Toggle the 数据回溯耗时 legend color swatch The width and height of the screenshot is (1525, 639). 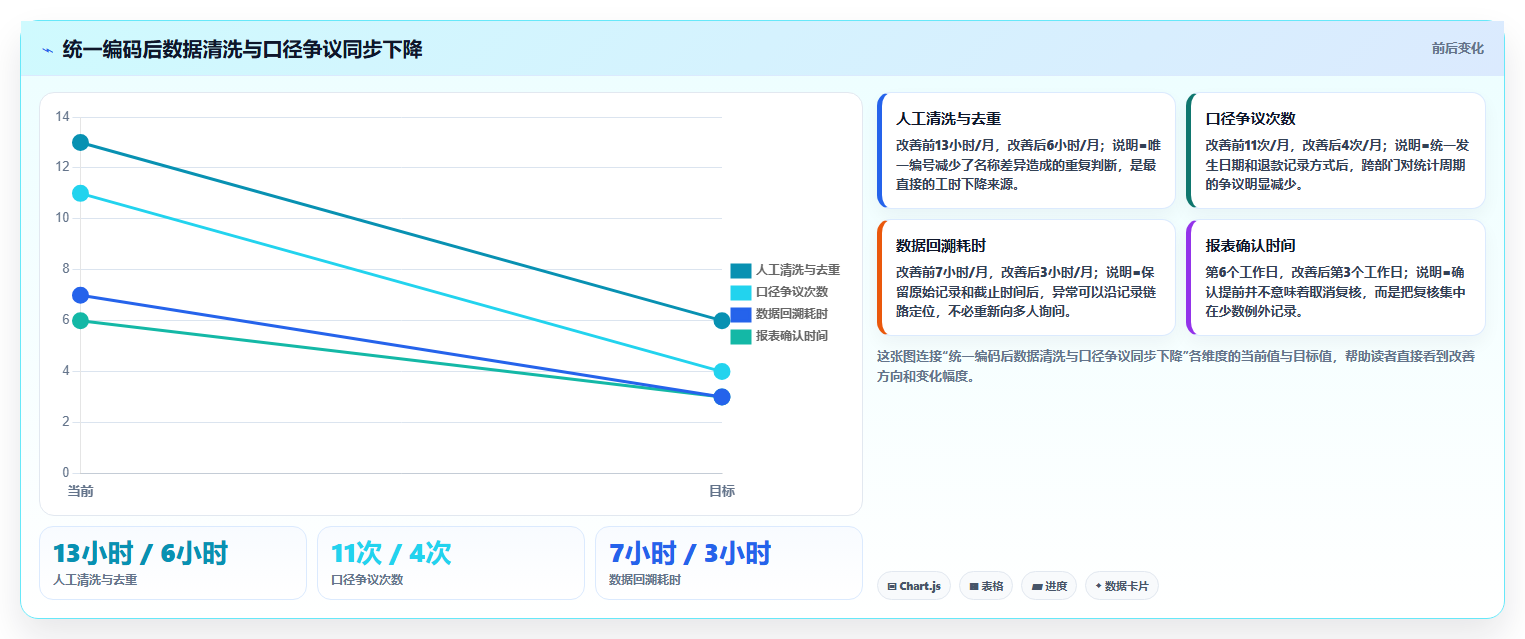[741, 314]
